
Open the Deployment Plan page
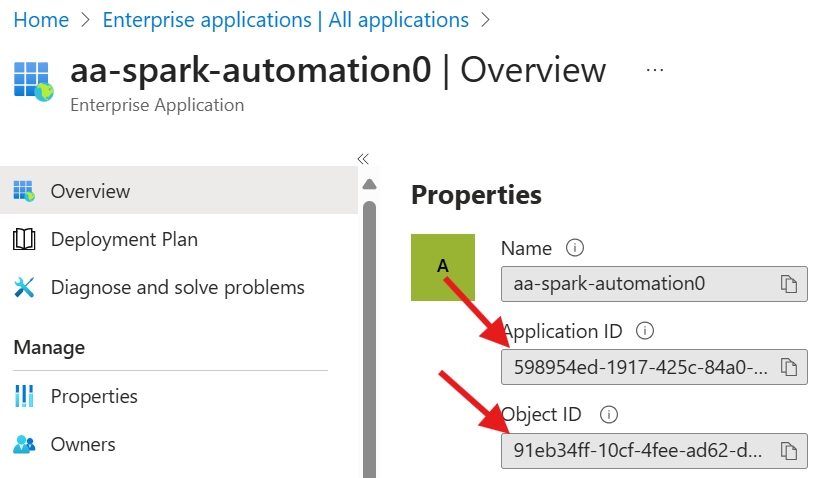coord(124,239)
